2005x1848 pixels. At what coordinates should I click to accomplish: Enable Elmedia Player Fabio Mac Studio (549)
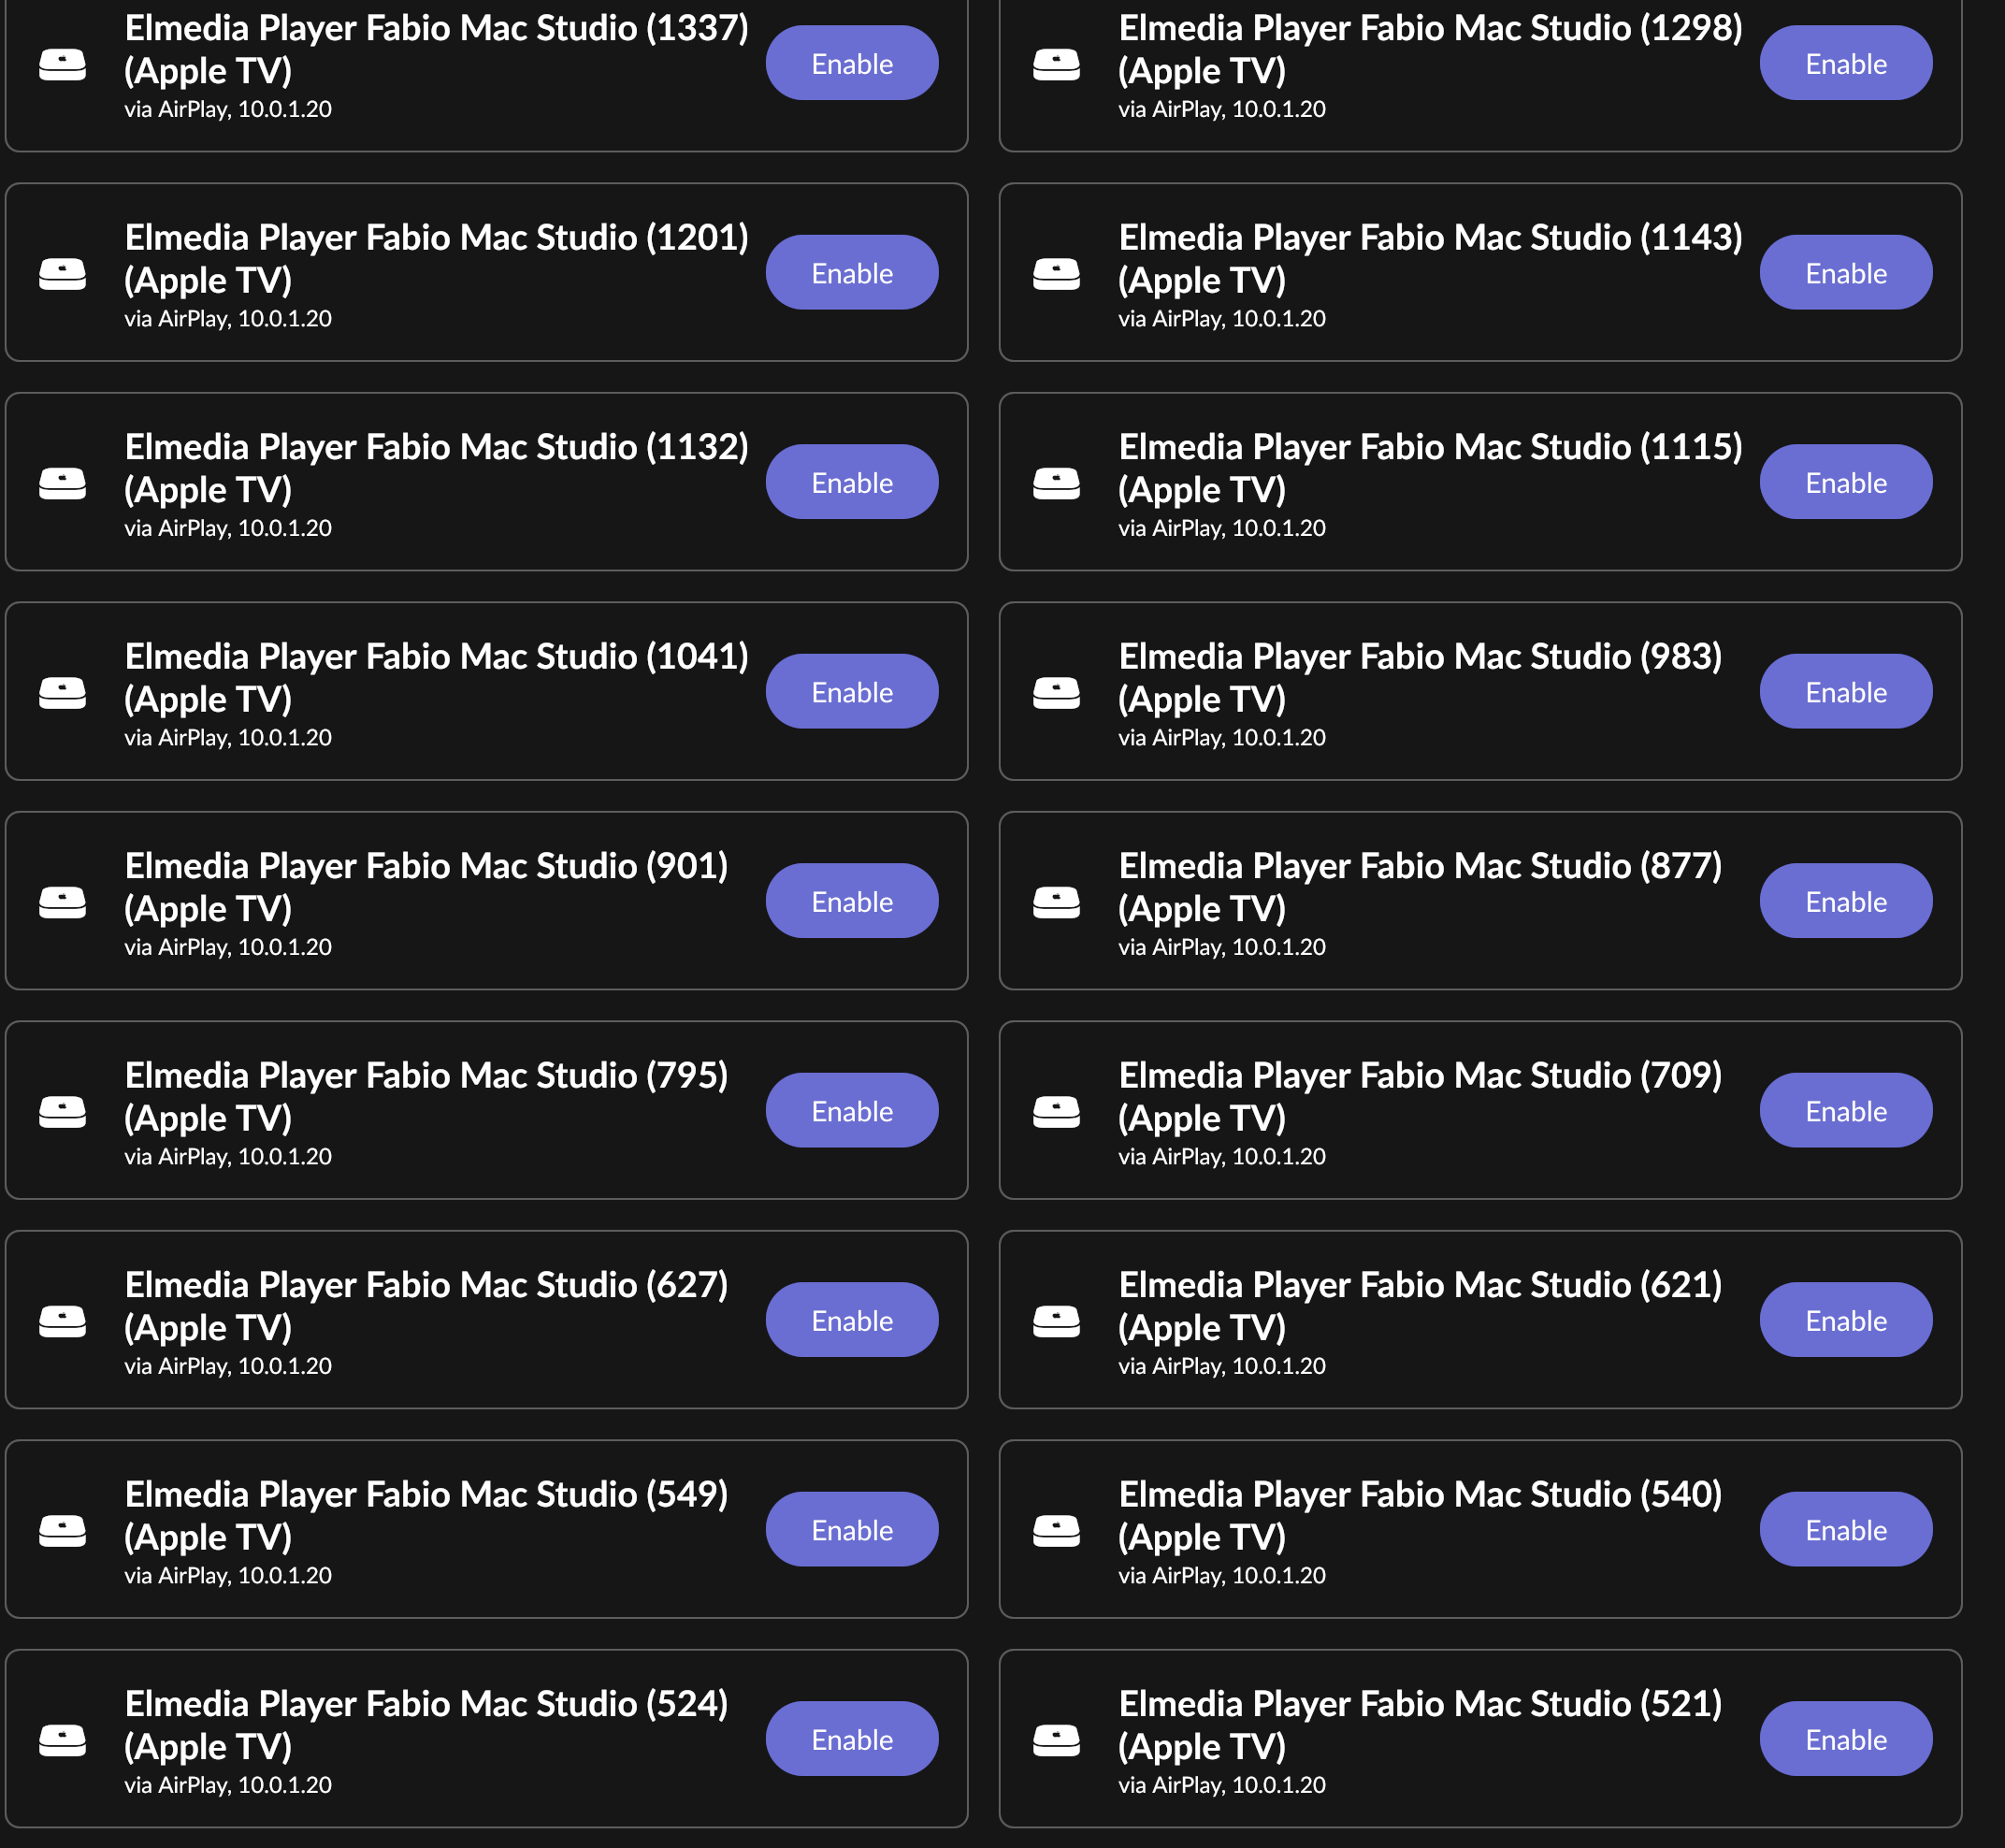click(x=852, y=1529)
